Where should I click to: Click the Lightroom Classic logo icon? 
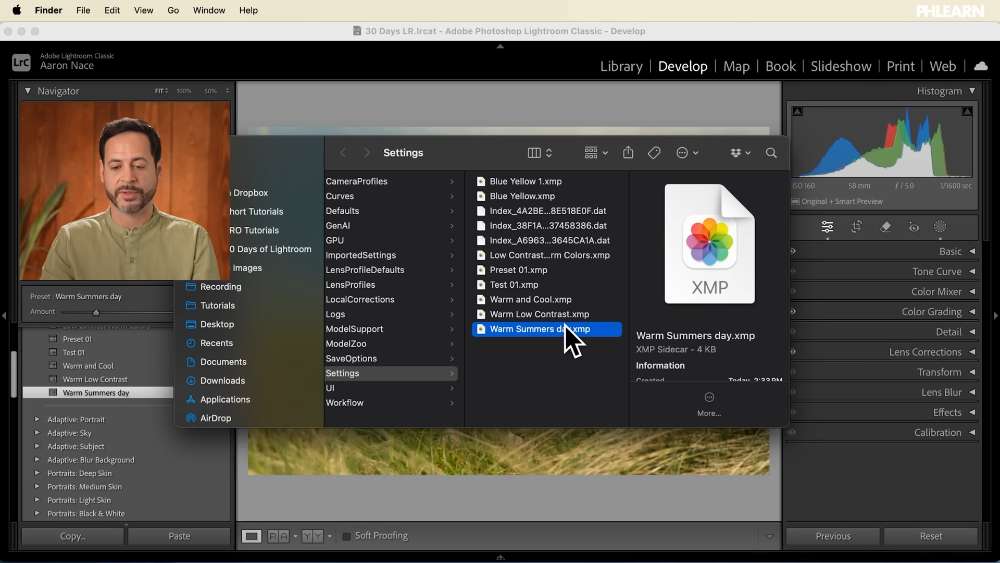pyautogui.click(x=21, y=62)
